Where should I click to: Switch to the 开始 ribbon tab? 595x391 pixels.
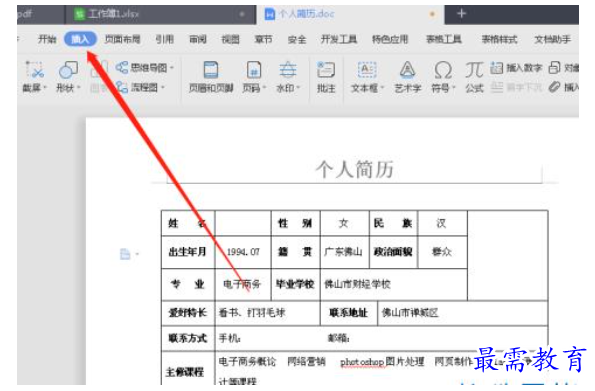47,39
